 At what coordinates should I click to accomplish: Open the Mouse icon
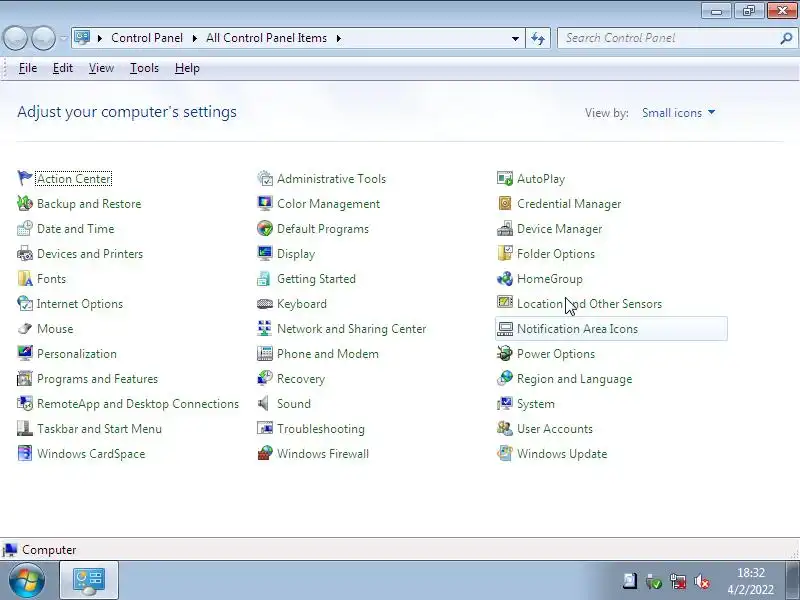coord(24,329)
